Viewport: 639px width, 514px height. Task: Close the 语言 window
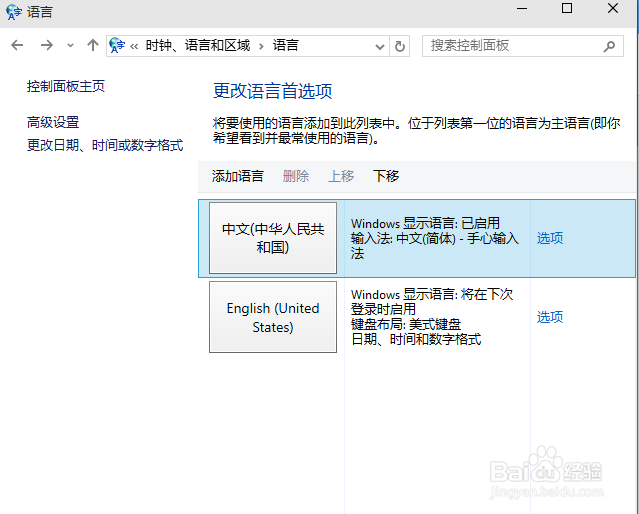tap(613, 8)
